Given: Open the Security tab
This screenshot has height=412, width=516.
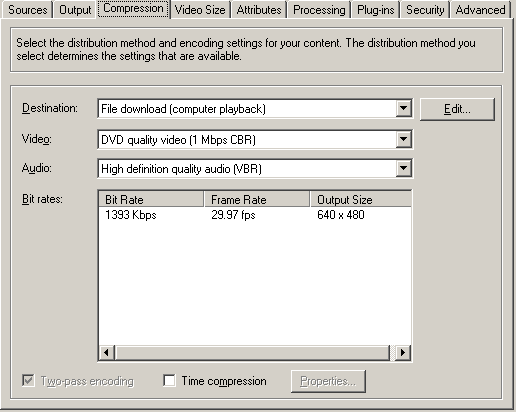Looking at the screenshot, I should 425,10.
